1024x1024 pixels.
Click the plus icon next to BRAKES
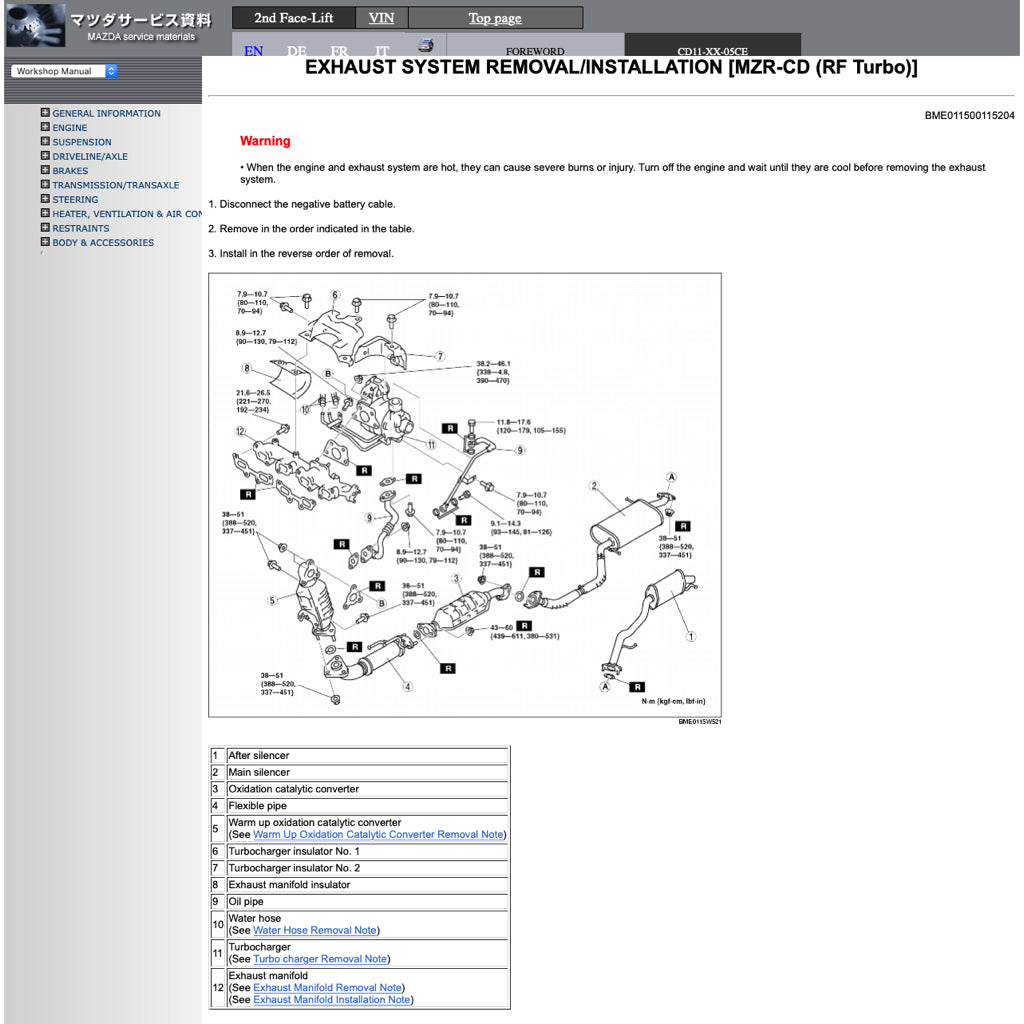click(44, 170)
